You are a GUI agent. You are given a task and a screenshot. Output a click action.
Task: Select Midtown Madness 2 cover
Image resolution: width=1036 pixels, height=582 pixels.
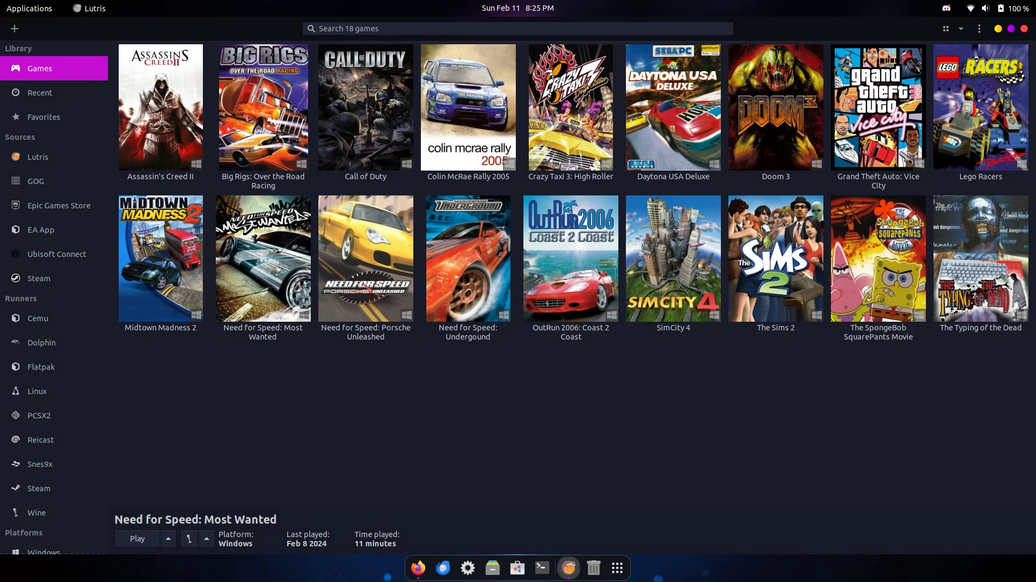[161, 258]
